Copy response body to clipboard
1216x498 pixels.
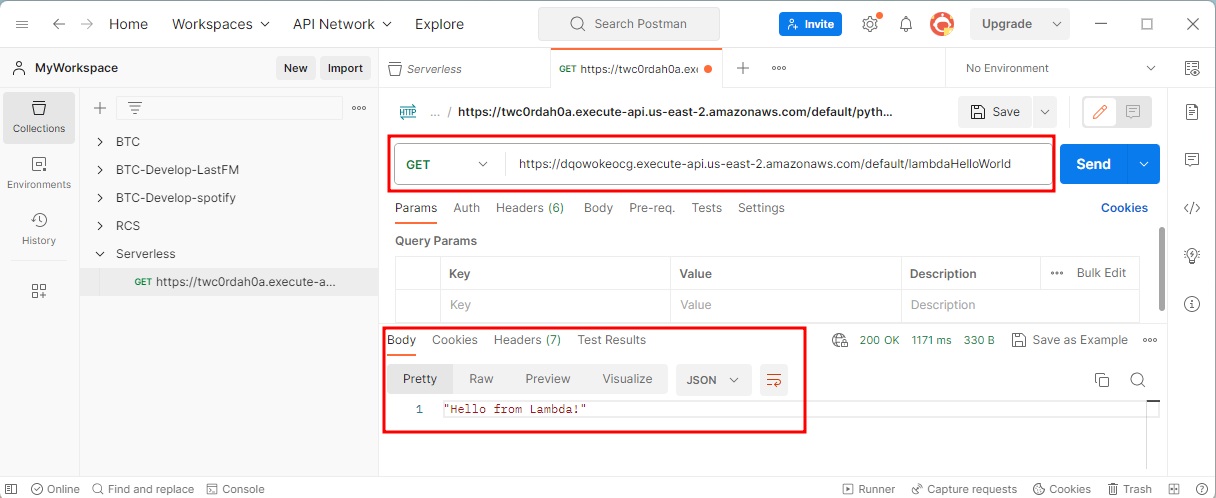[x=1102, y=379]
